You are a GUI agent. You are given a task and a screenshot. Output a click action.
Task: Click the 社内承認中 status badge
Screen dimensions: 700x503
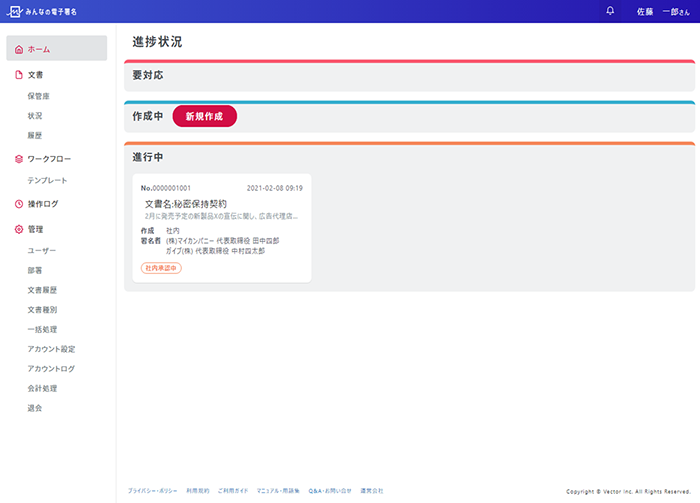[161, 269]
